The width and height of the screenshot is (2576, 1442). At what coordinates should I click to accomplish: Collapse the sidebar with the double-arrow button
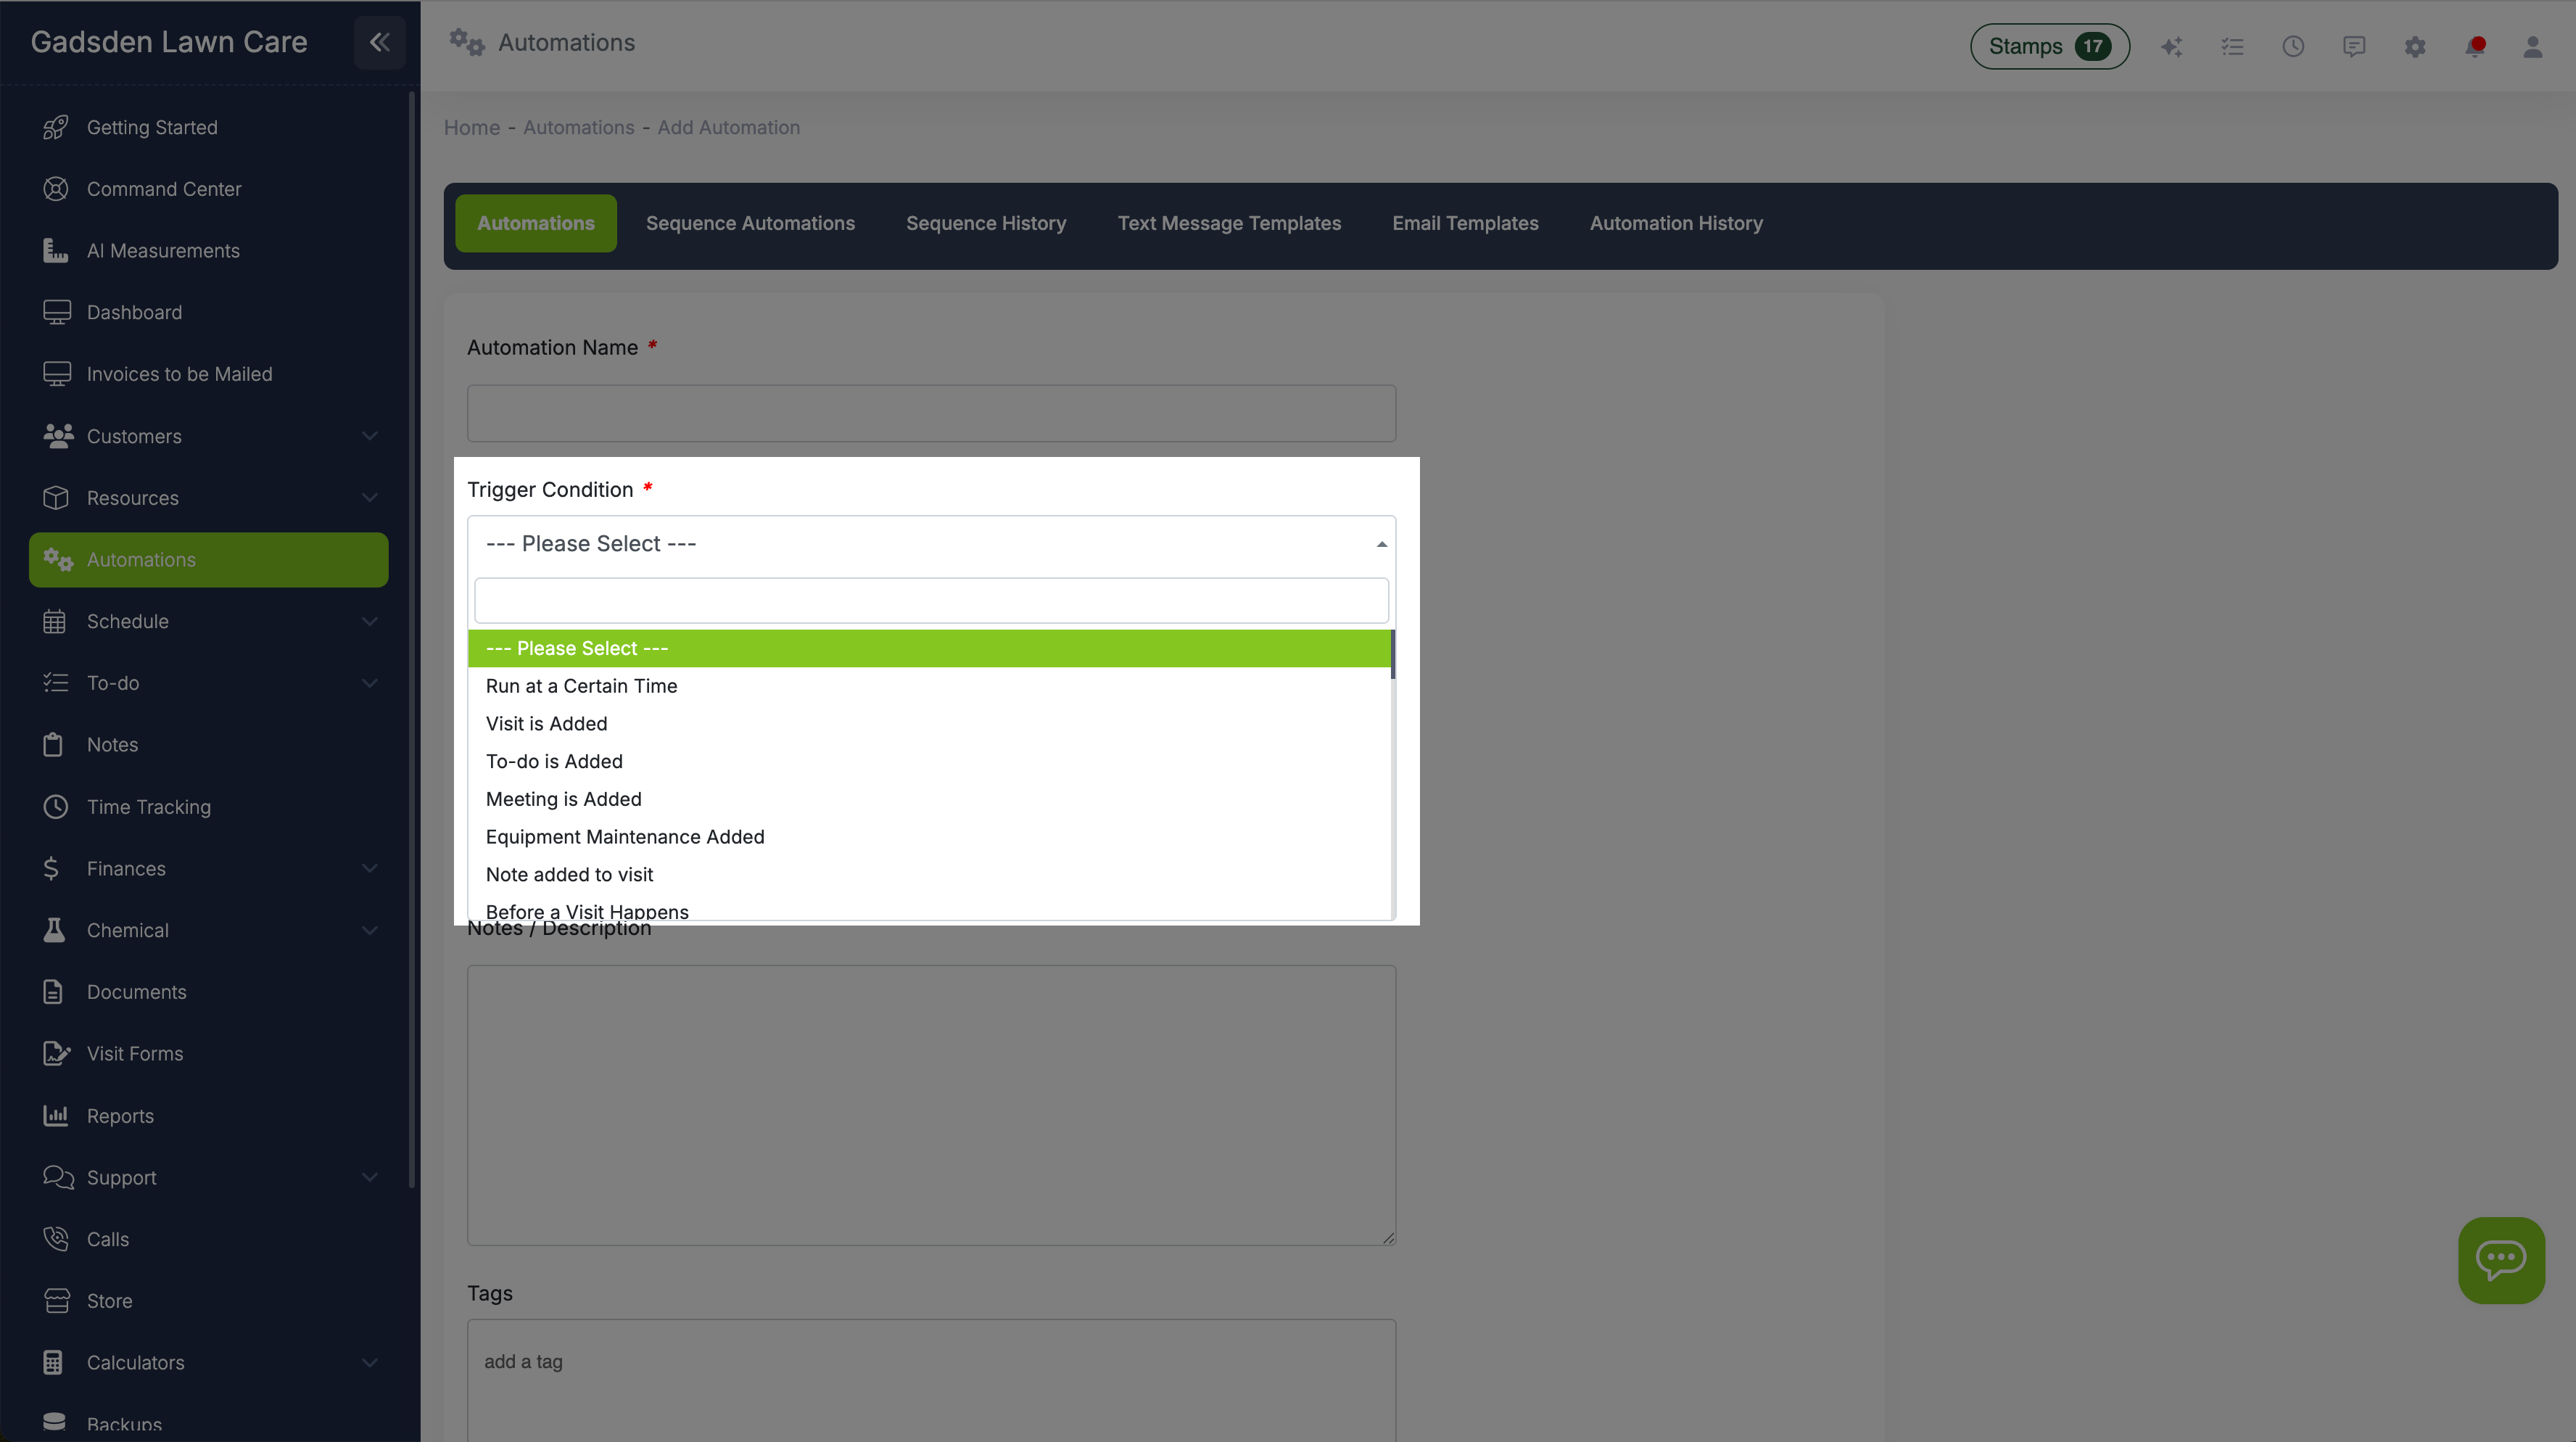[x=379, y=42]
